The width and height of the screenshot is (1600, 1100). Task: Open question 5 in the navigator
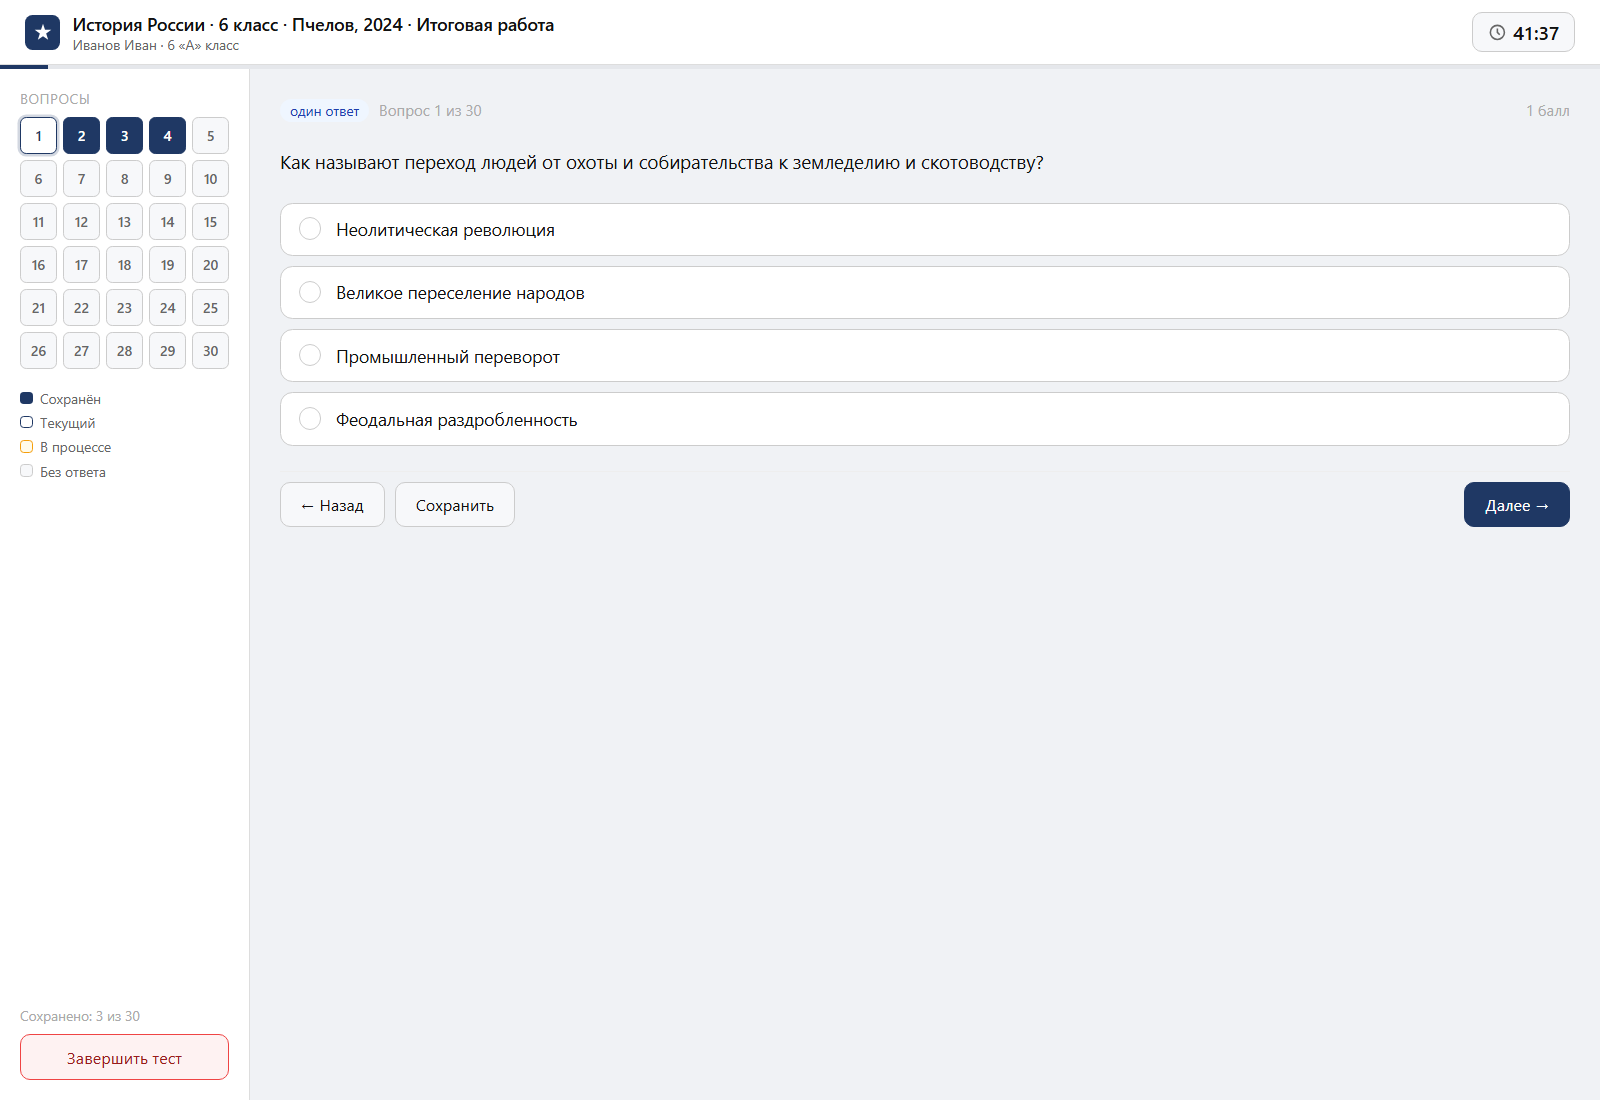tap(210, 136)
